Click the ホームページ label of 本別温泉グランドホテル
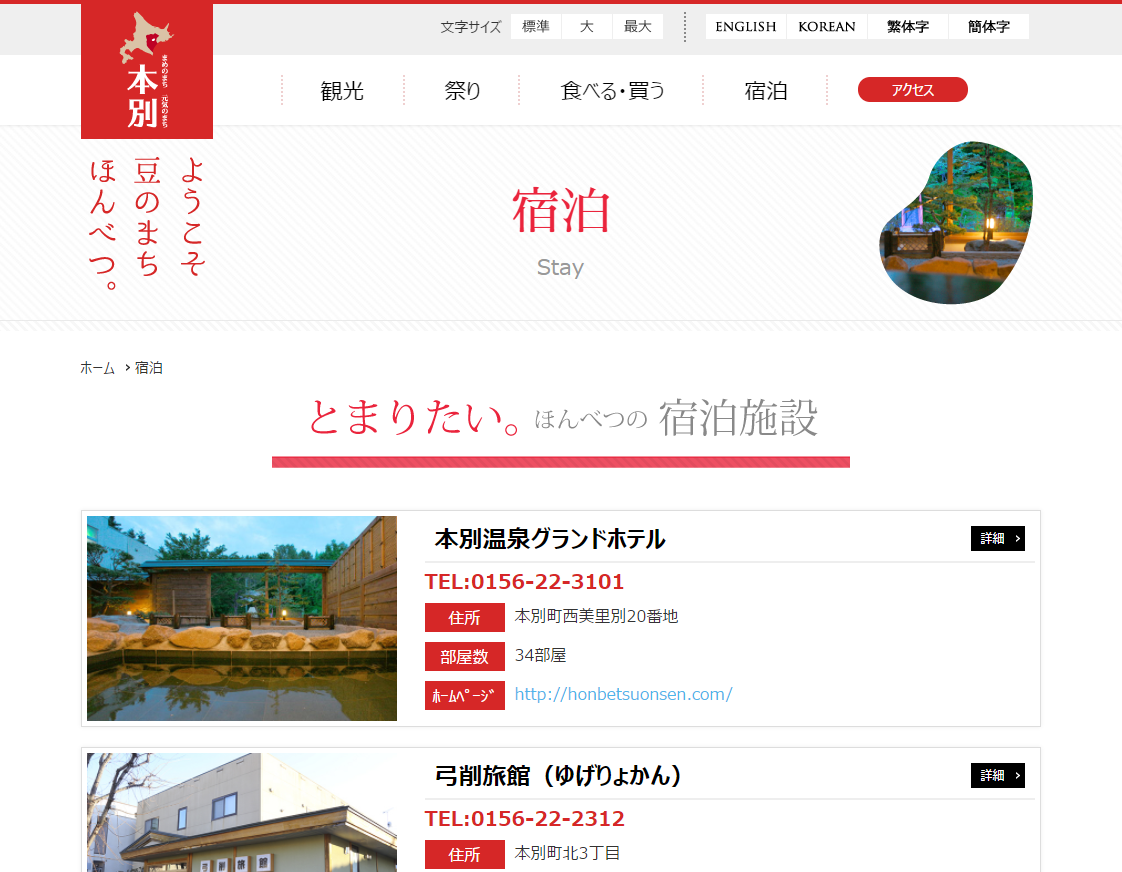This screenshot has width=1122, height=872. pyautogui.click(x=464, y=695)
